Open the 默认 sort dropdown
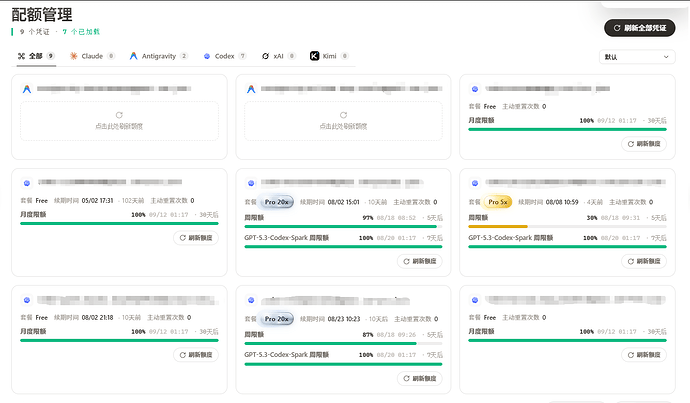The image size is (690, 403). 637,57
